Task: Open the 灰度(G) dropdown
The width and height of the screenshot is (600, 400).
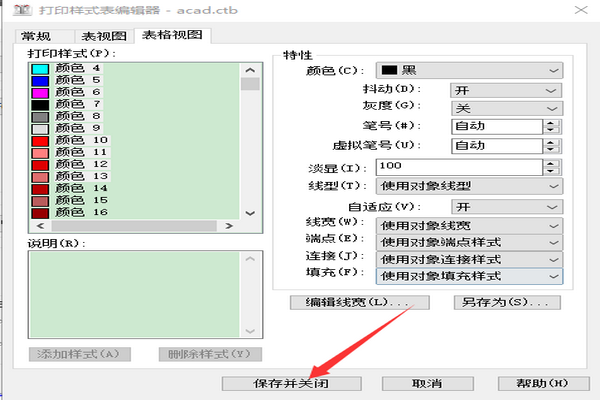Action: tap(507, 109)
